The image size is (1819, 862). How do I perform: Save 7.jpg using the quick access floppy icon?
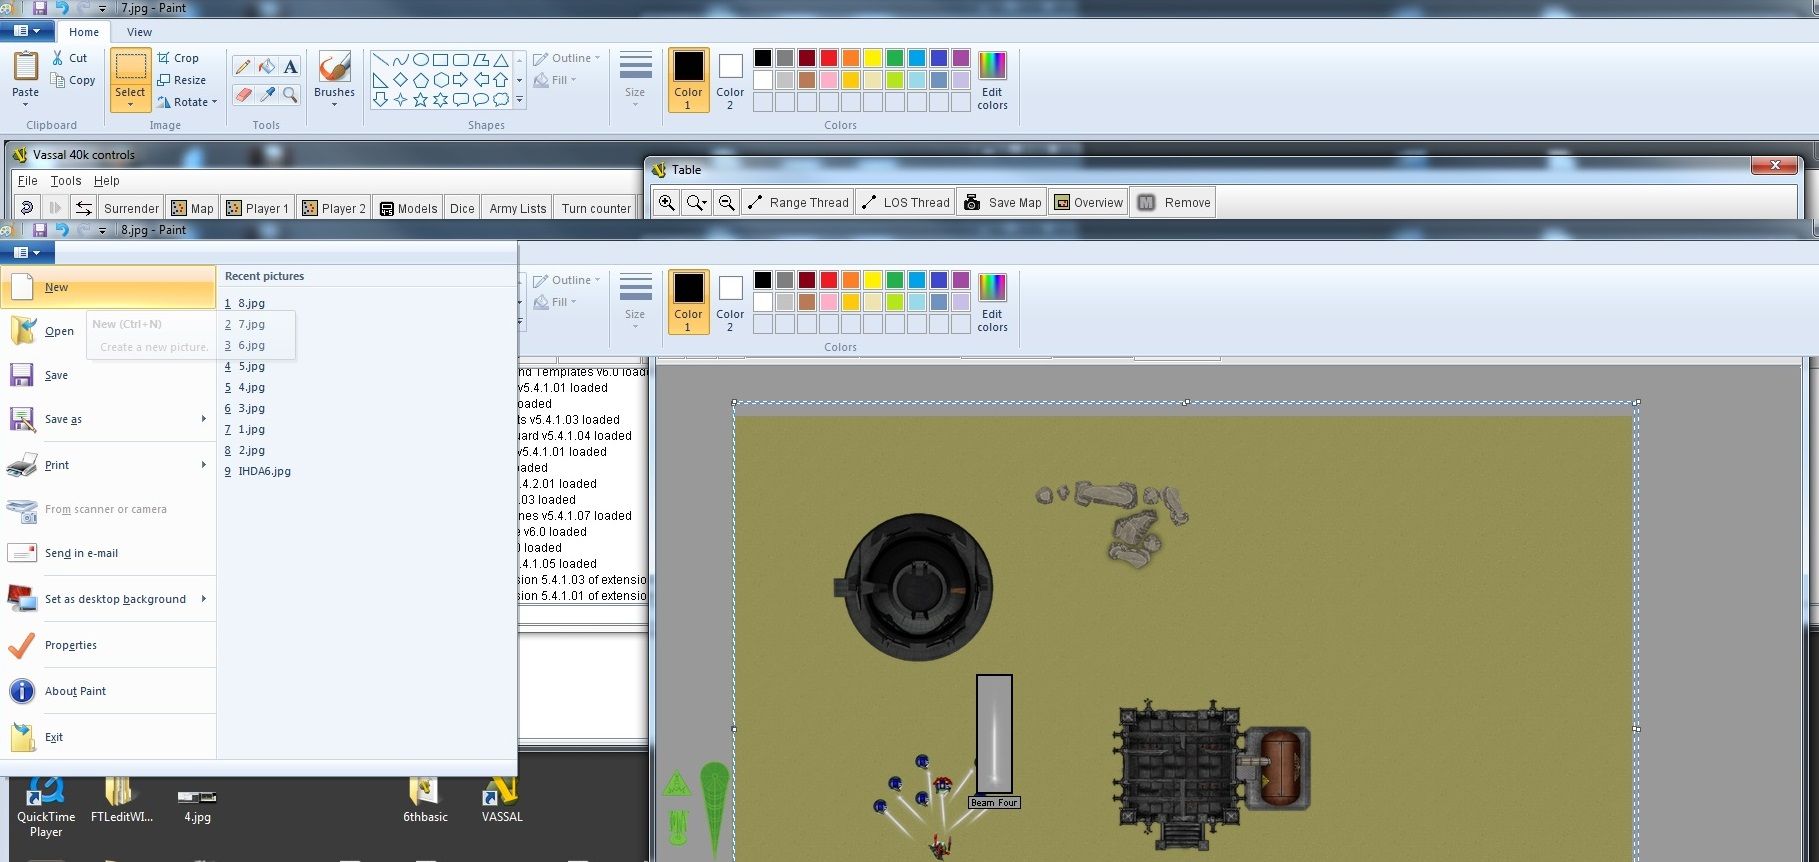(x=40, y=8)
